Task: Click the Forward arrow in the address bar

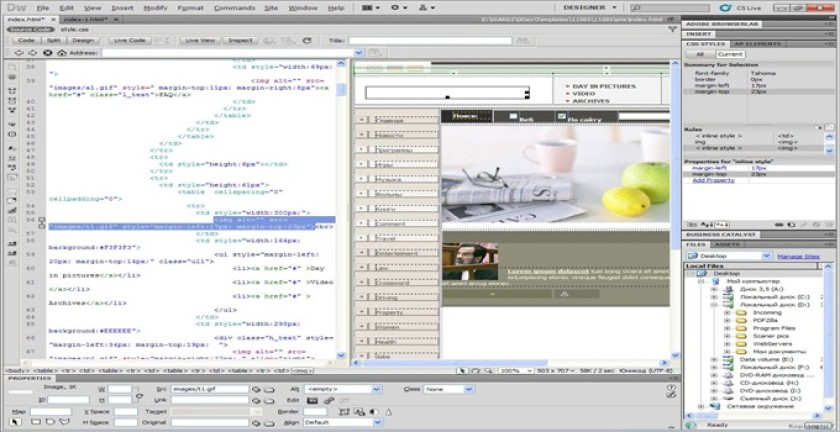Action: click(33, 53)
